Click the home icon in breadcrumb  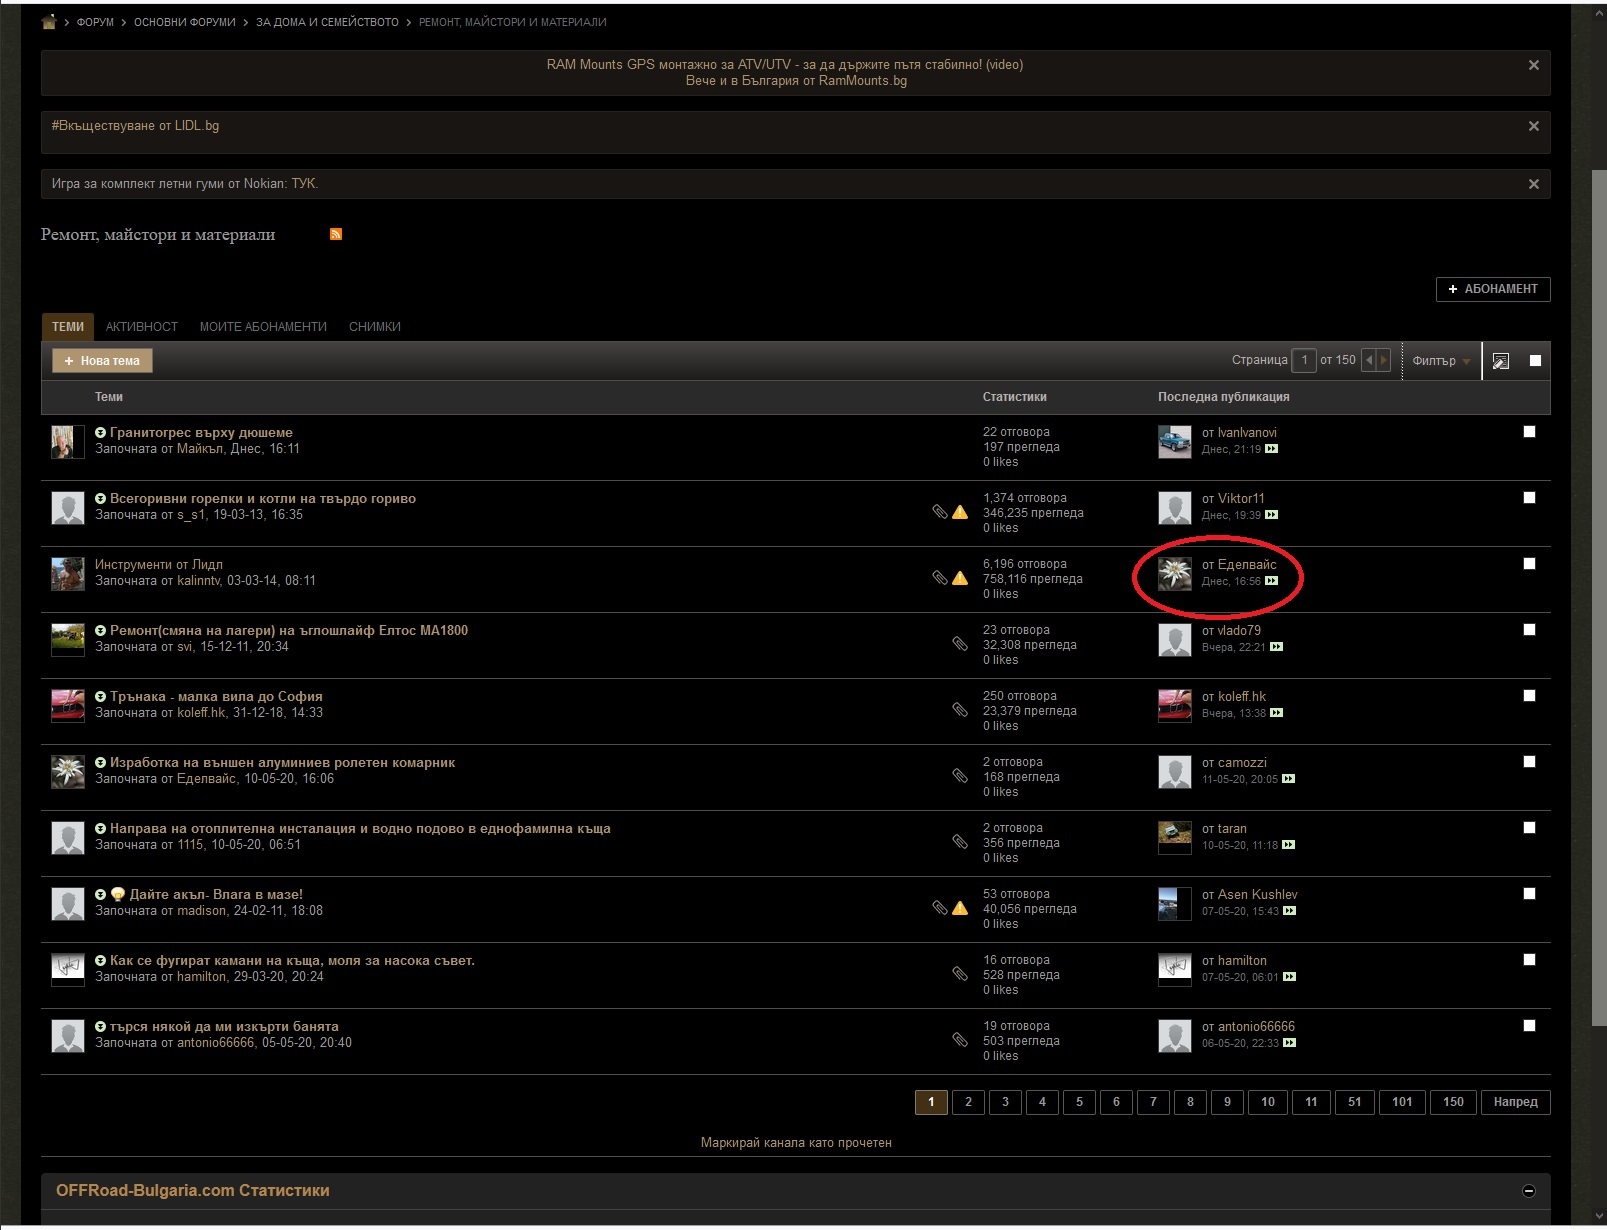pos(48,22)
